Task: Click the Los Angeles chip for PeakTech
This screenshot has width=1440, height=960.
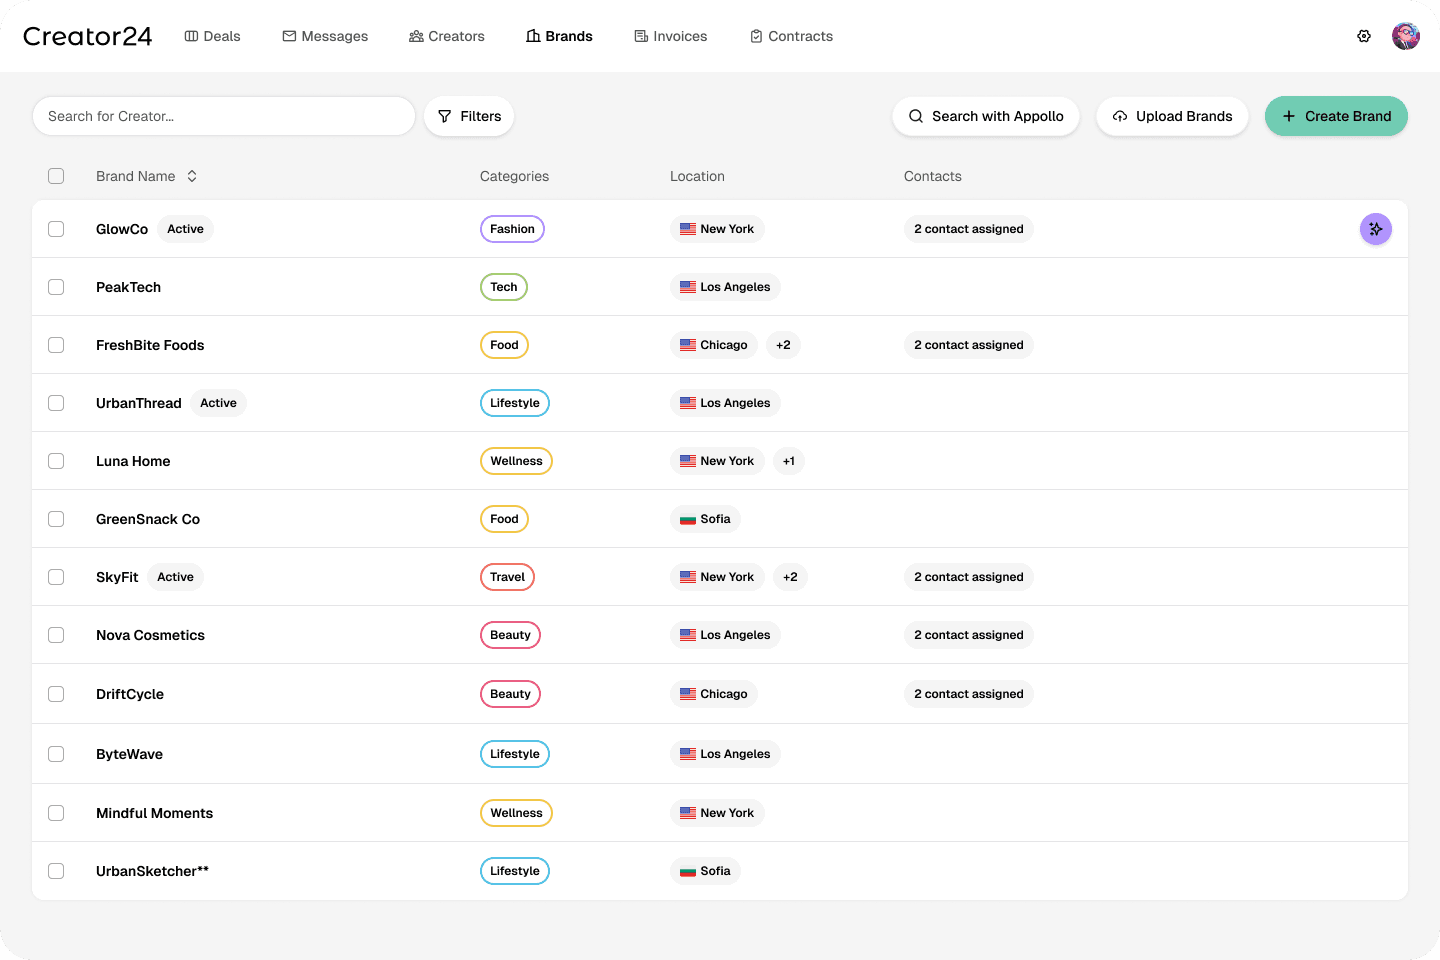Action: (x=725, y=287)
